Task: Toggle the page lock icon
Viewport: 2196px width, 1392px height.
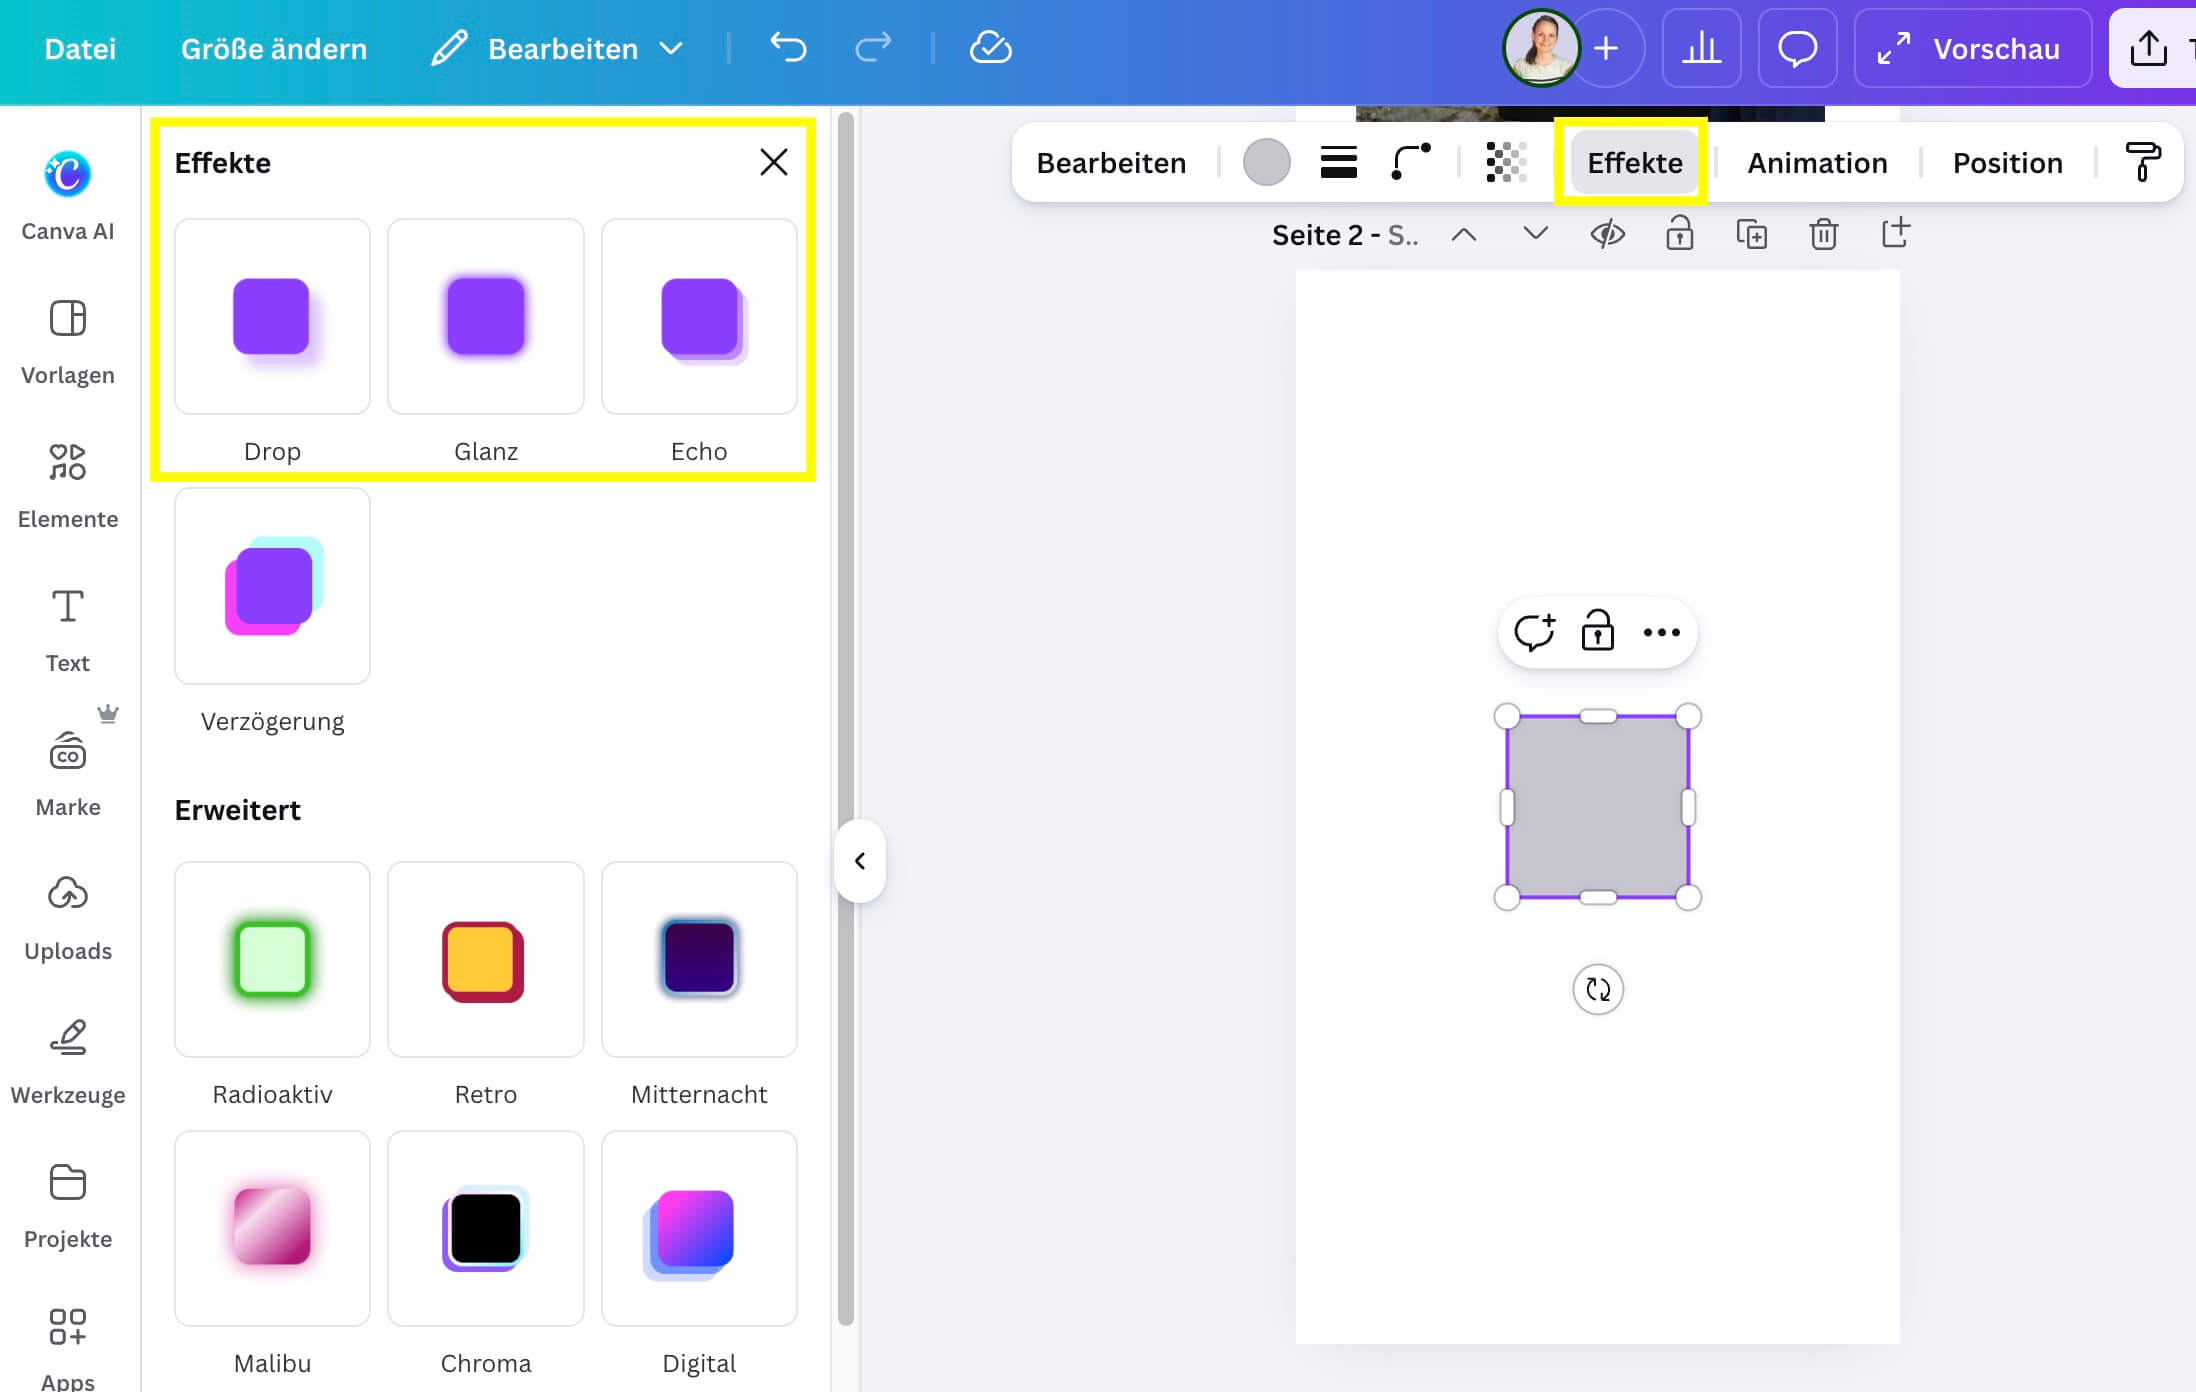Action: tap(1679, 234)
